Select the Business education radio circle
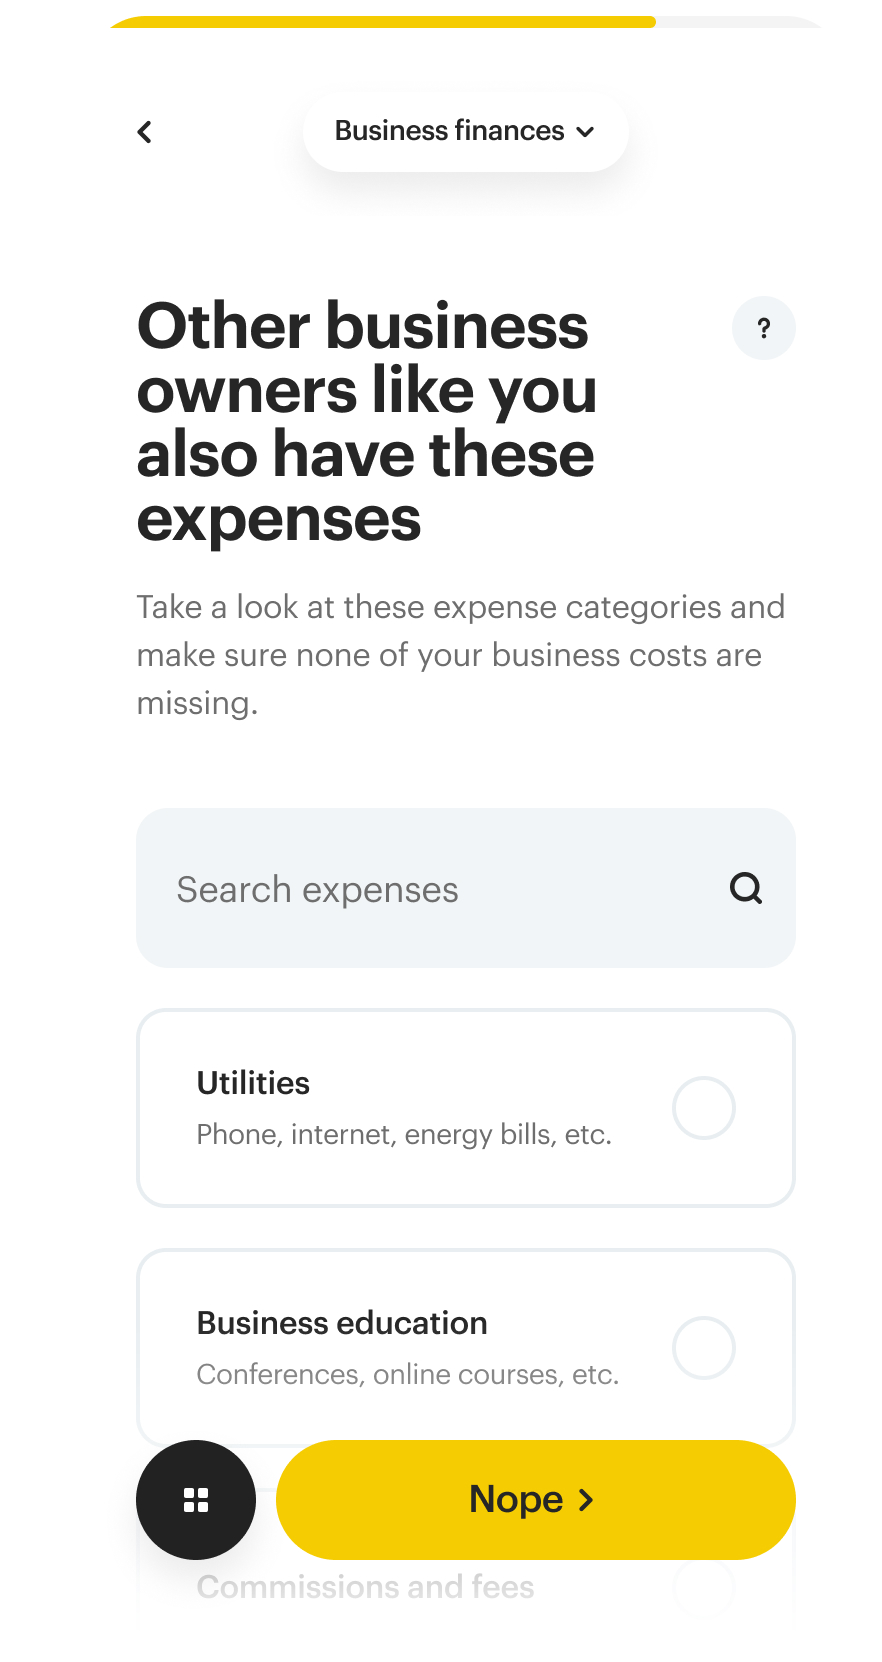The height and width of the screenshot is (1662, 882). point(704,1348)
